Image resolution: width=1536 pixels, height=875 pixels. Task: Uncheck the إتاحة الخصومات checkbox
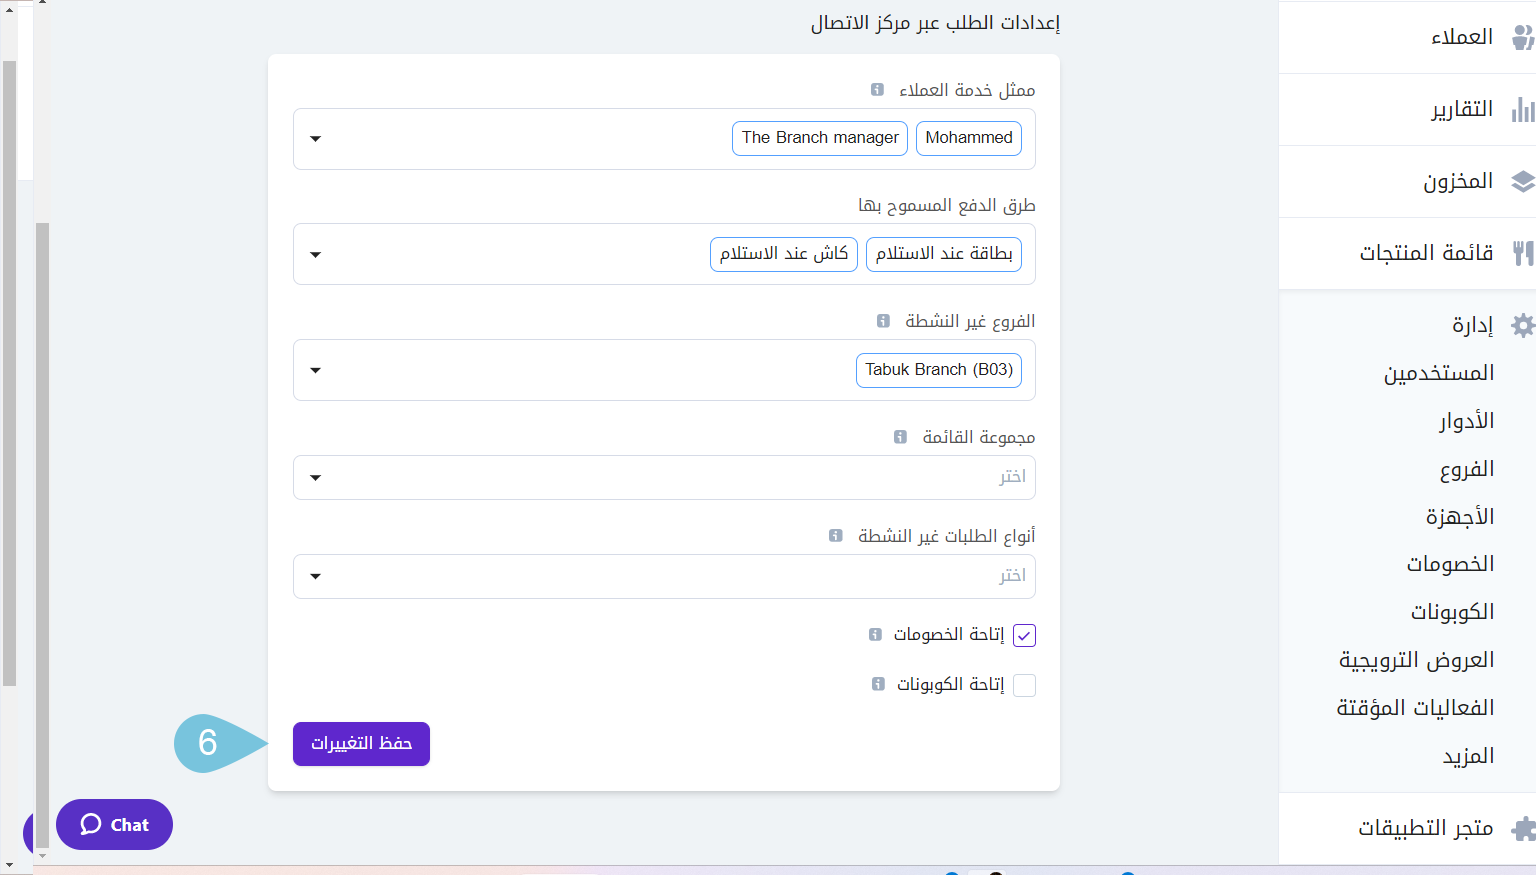[x=1023, y=635]
